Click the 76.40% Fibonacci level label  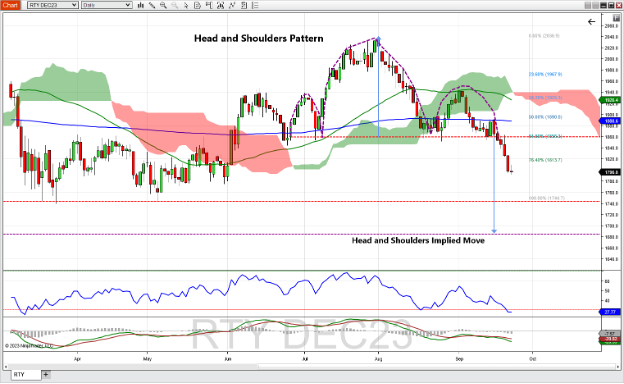pos(545,160)
